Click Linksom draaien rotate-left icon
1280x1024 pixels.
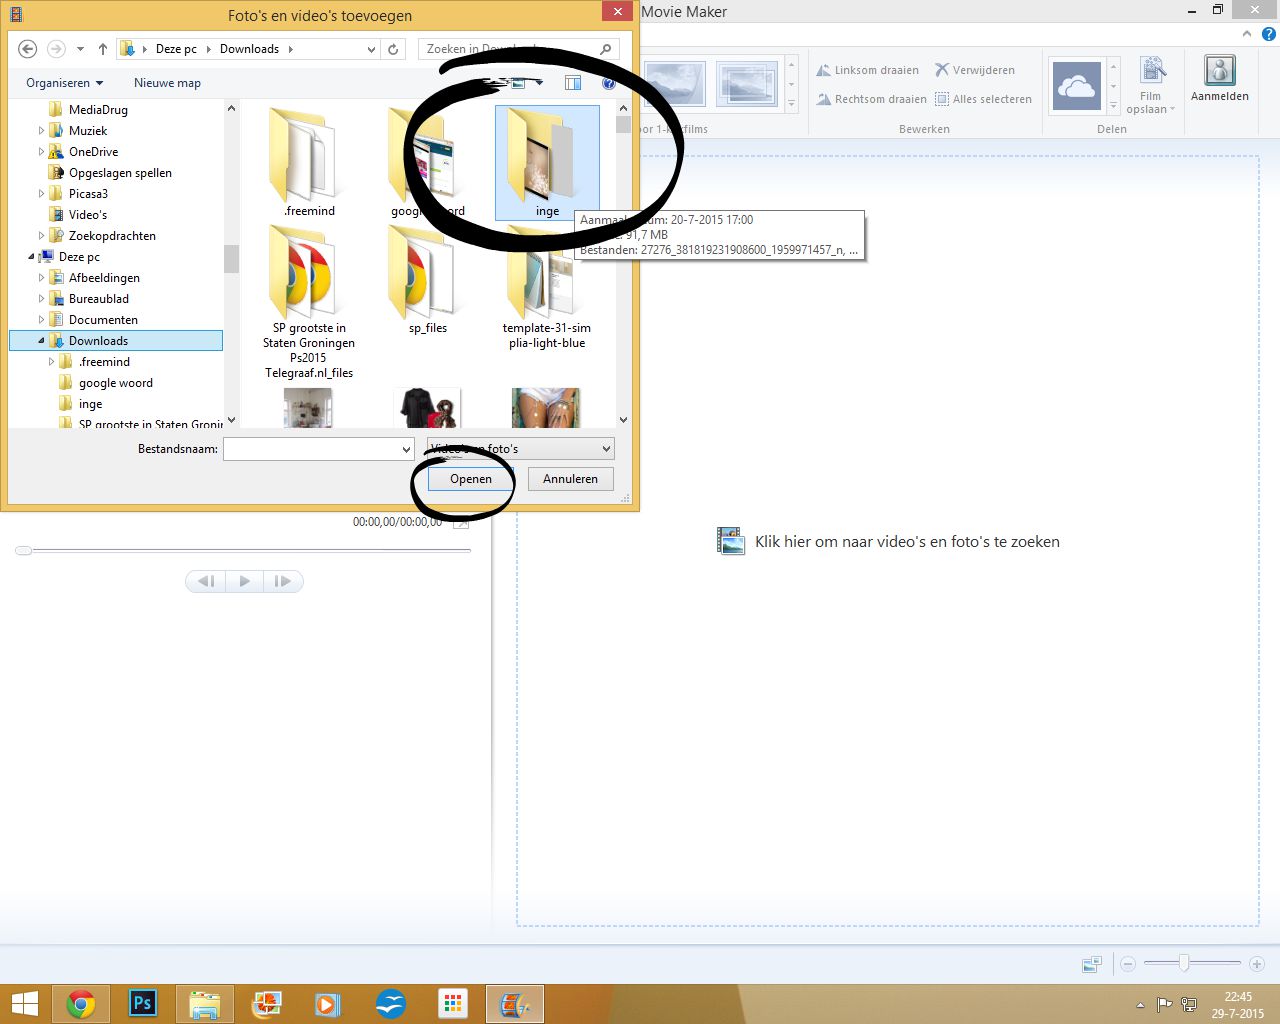823,70
